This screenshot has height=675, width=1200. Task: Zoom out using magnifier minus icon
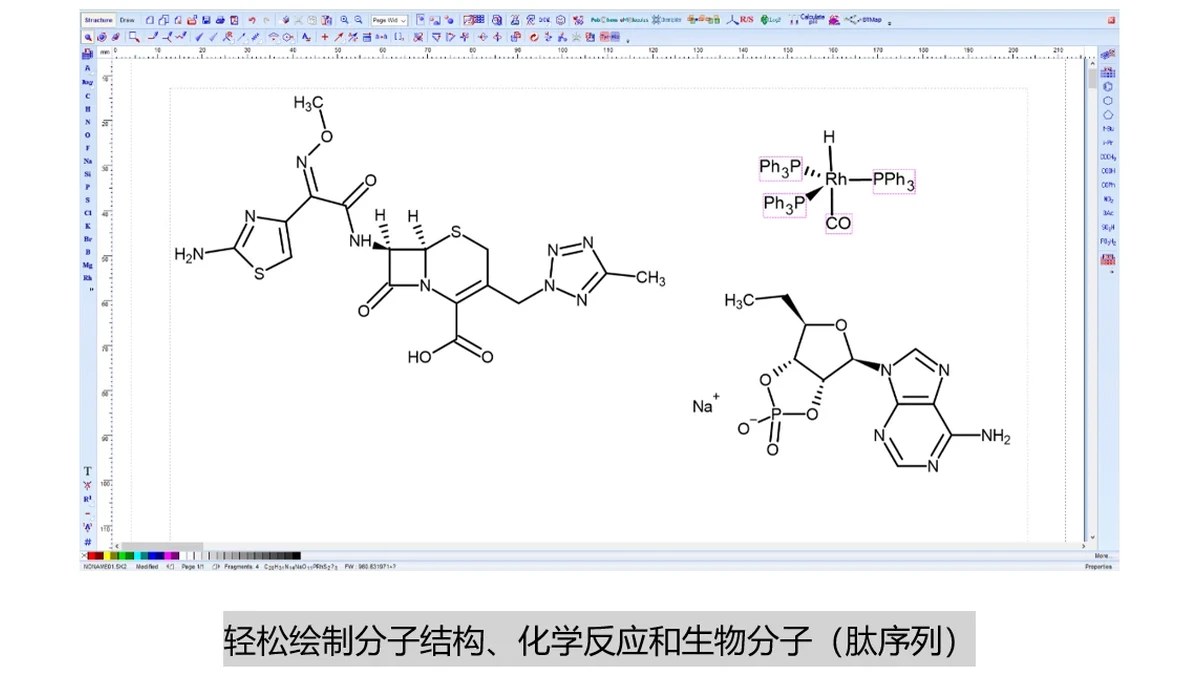coord(358,20)
